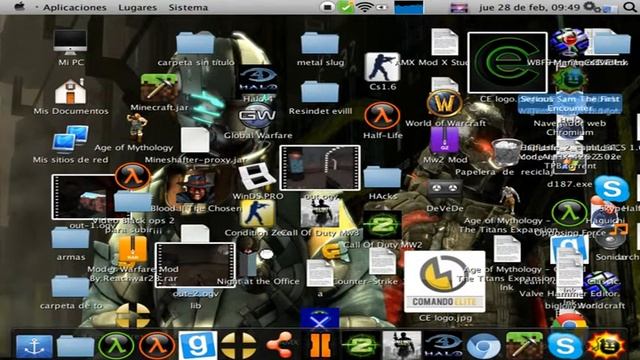Image resolution: width=640 pixels, height=360 pixels.
Task: Open the carpeta de to folder
Action: pyautogui.click(x=70, y=287)
